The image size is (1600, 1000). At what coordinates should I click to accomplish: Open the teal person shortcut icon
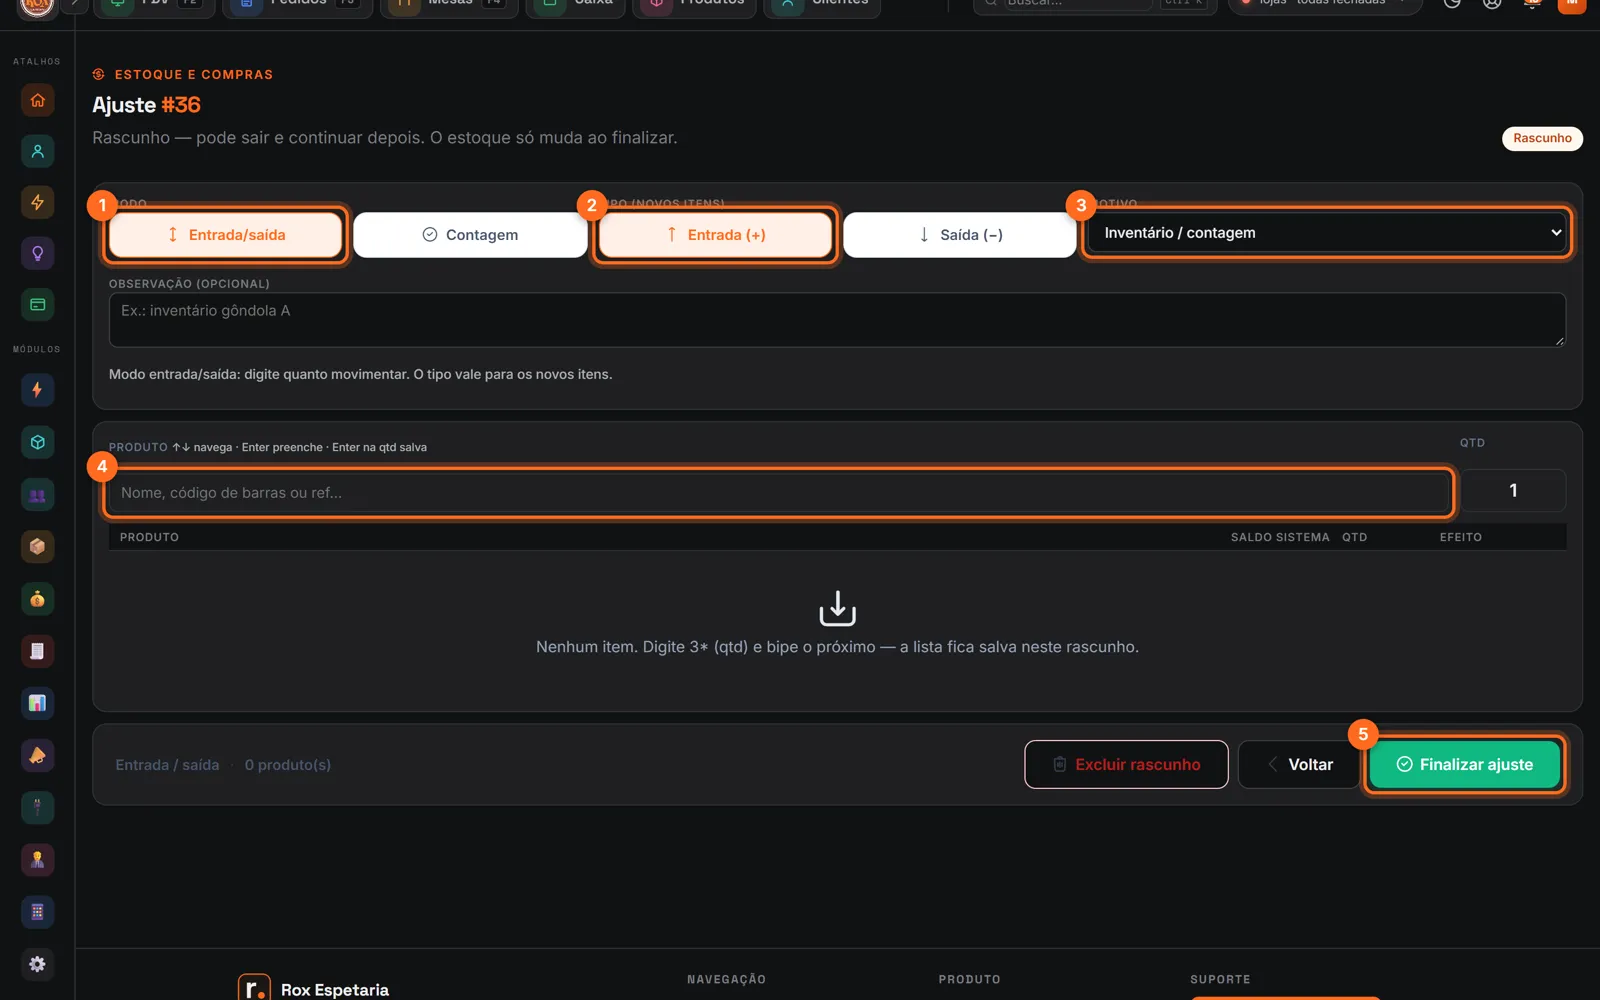point(37,151)
